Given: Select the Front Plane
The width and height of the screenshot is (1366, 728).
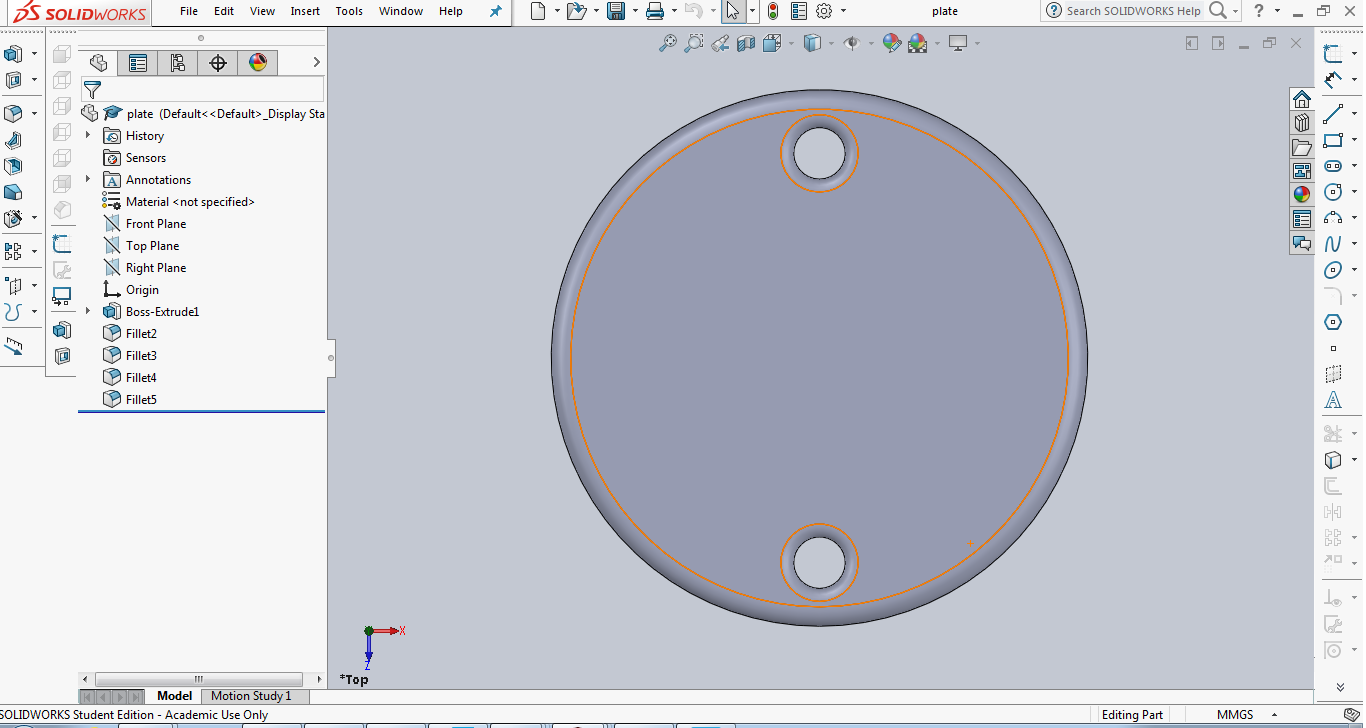Looking at the screenshot, I should pyautogui.click(x=144, y=223).
